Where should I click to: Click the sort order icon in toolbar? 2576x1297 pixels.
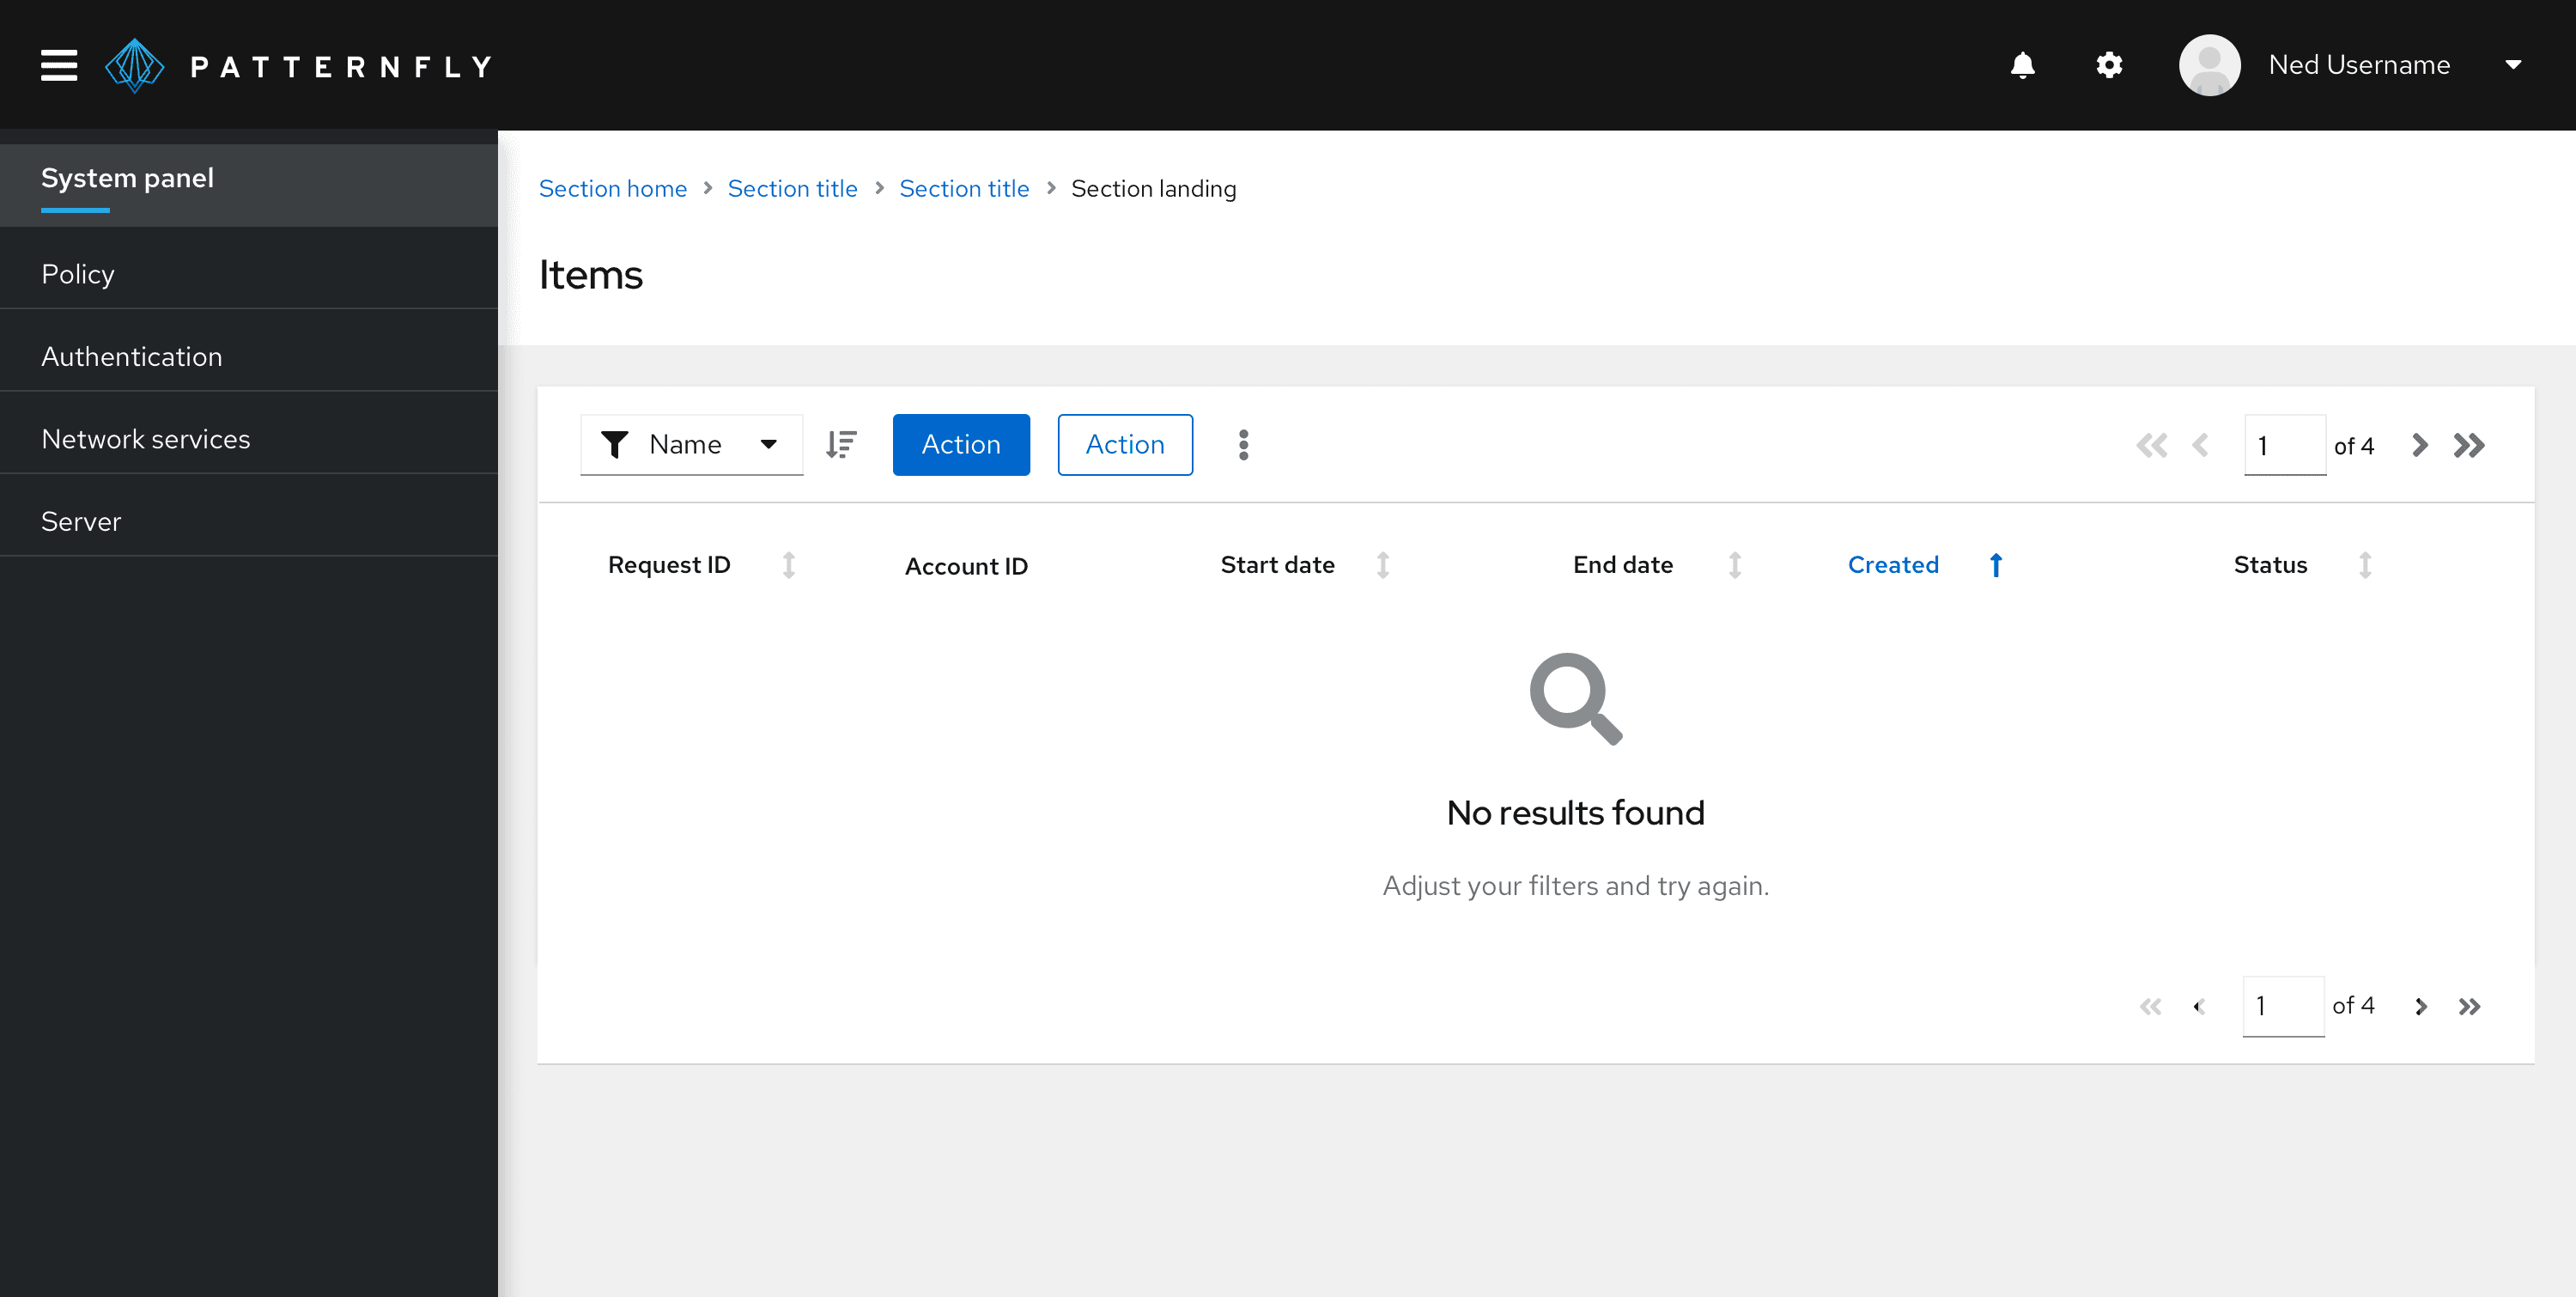point(841,445)
